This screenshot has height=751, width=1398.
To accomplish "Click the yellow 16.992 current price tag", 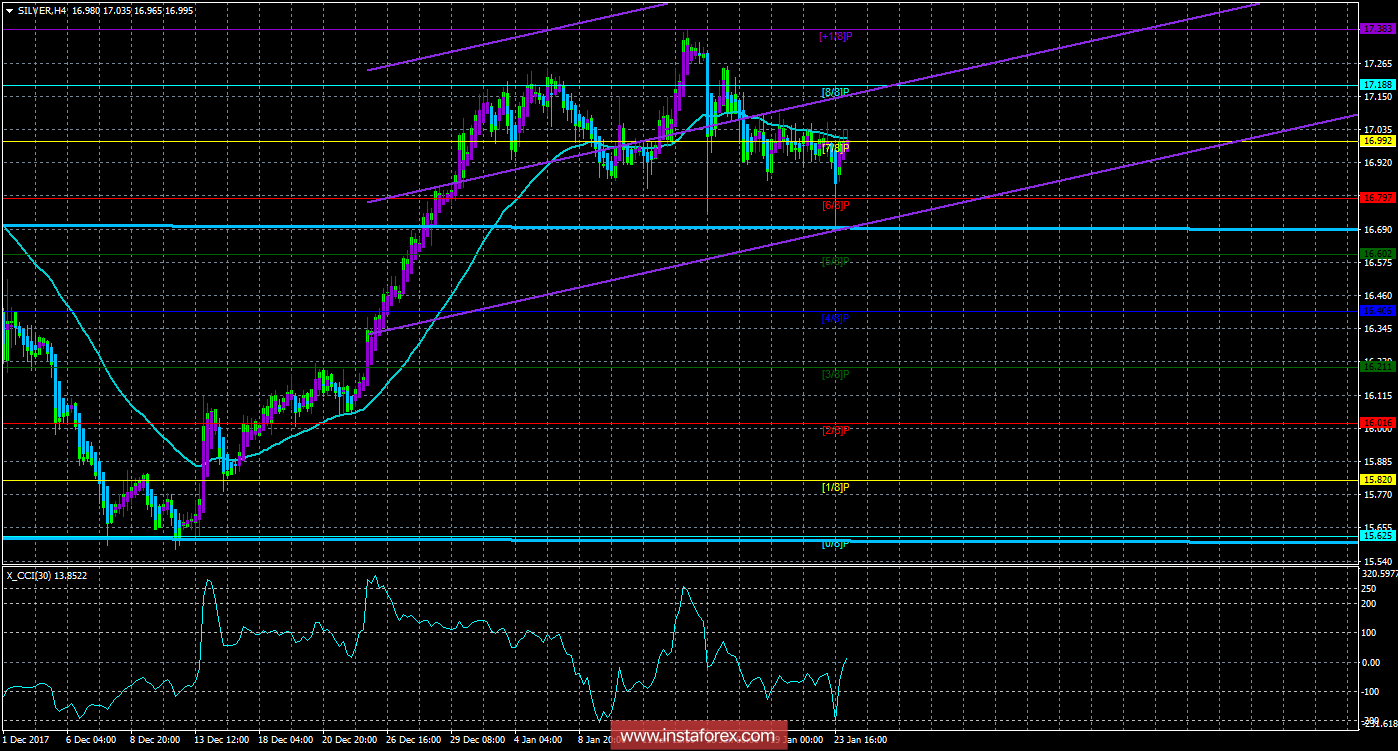I will [1377, 142].
